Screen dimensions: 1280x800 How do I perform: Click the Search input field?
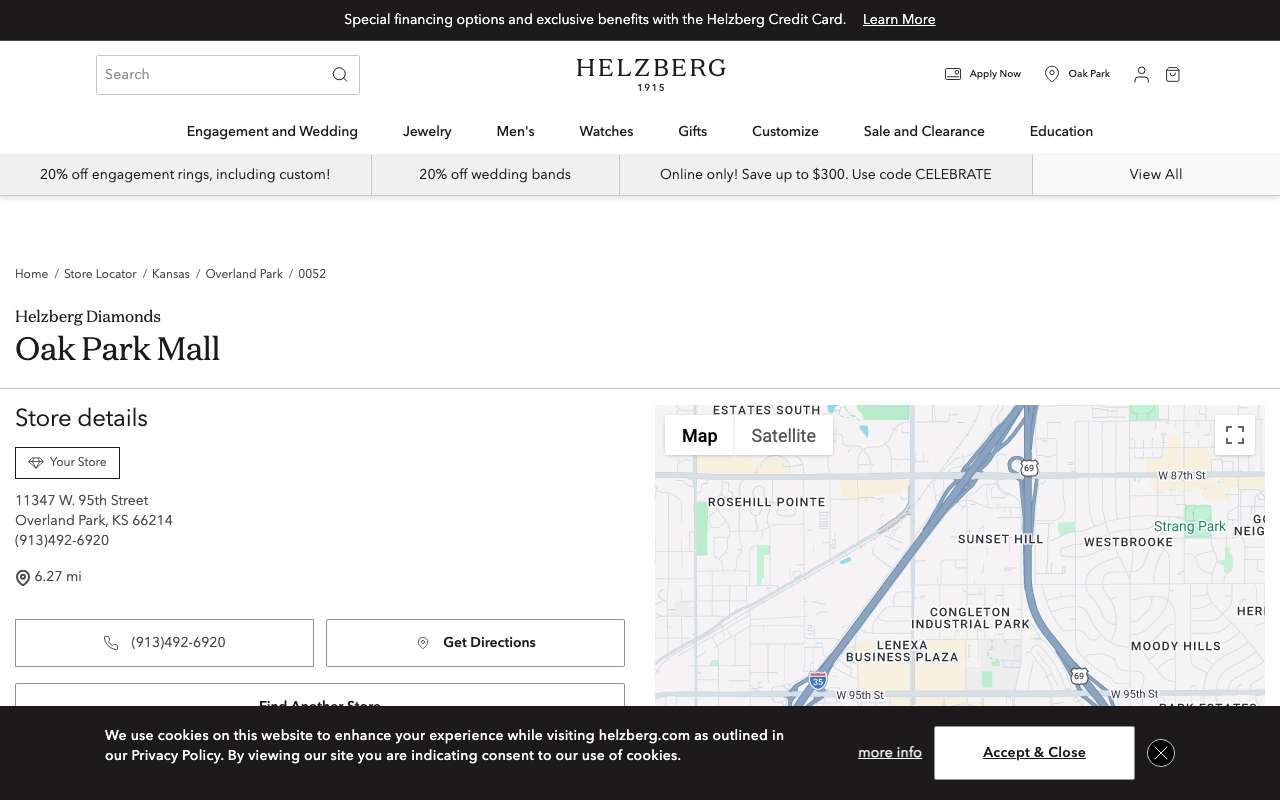coord(228,75)
